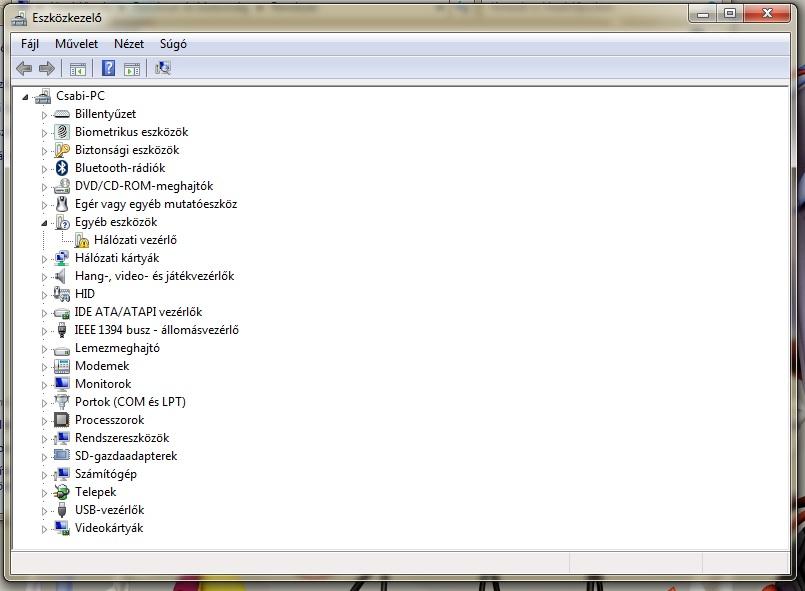Select the DVD/CD-ROM-meghajtók label
The width and height of the screenshot is (805, 591).
click(x=144, y=186)
